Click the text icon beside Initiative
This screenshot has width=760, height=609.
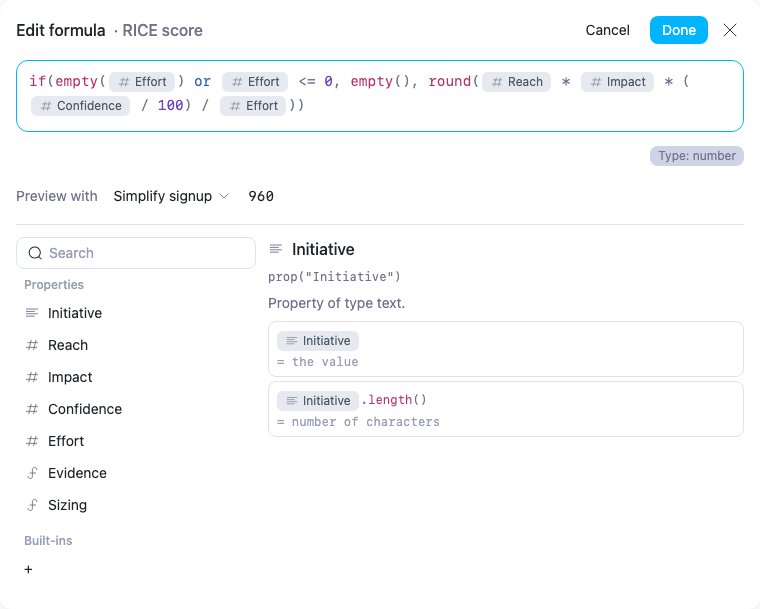click(32, 313)
